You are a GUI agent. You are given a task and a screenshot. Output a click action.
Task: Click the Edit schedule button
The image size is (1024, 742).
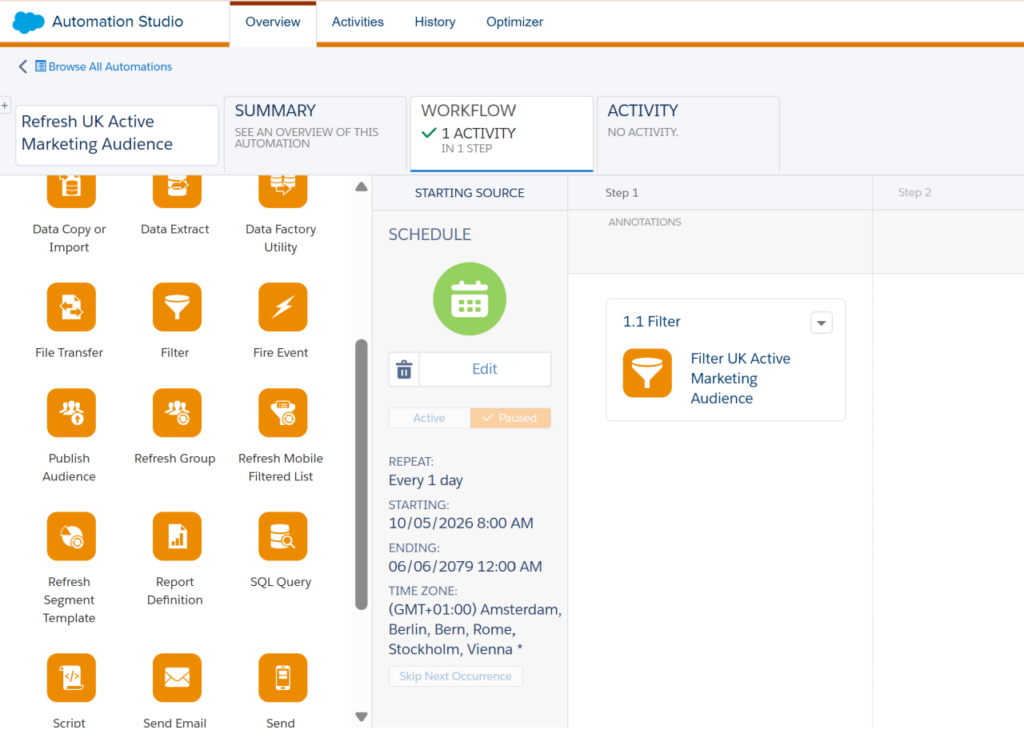click(x=485, y=369)
